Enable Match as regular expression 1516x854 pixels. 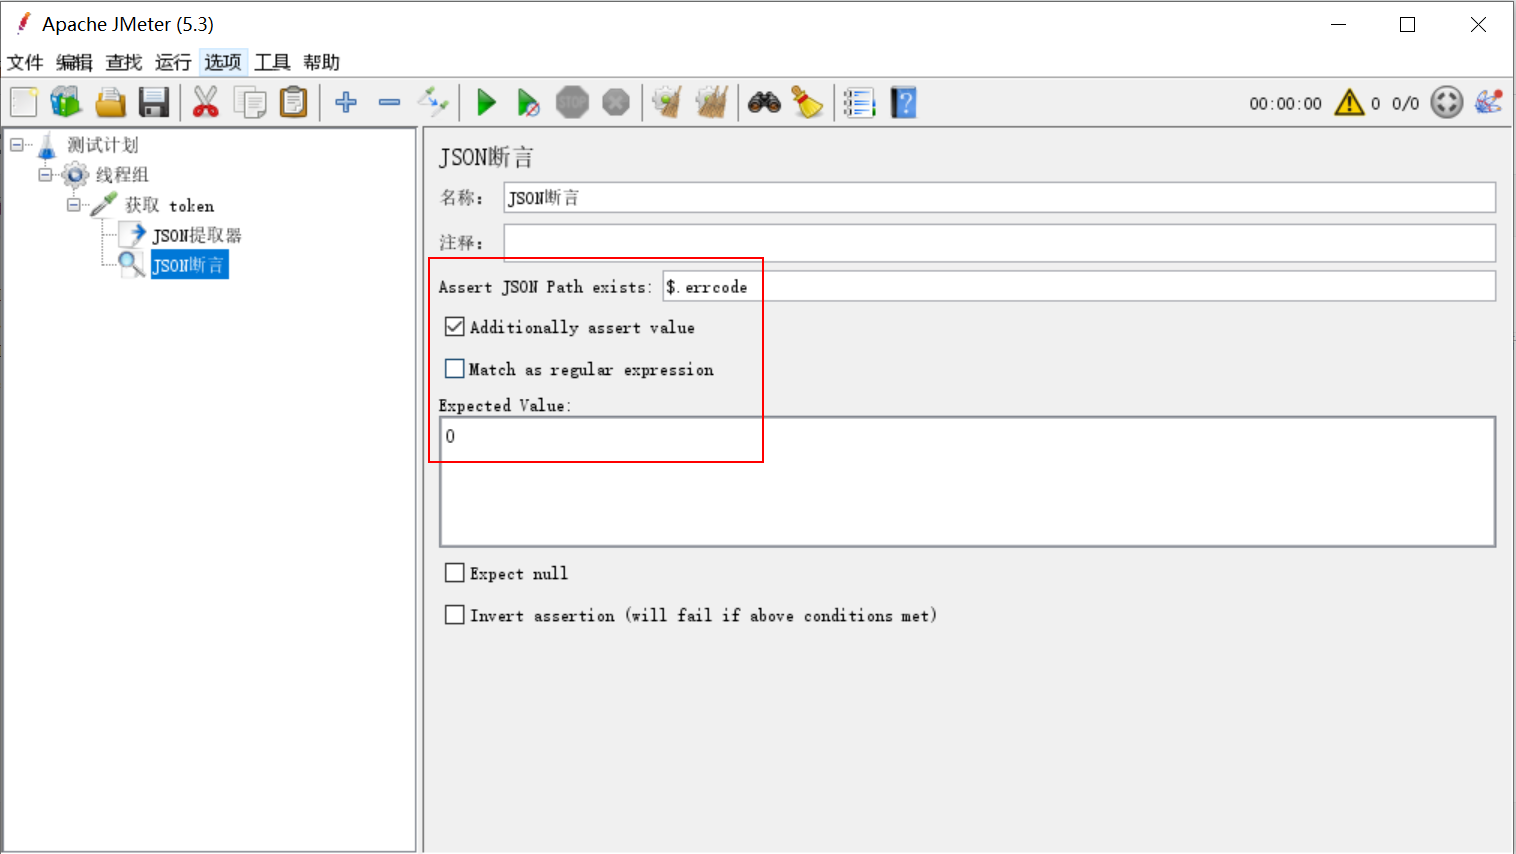[455, 369]
